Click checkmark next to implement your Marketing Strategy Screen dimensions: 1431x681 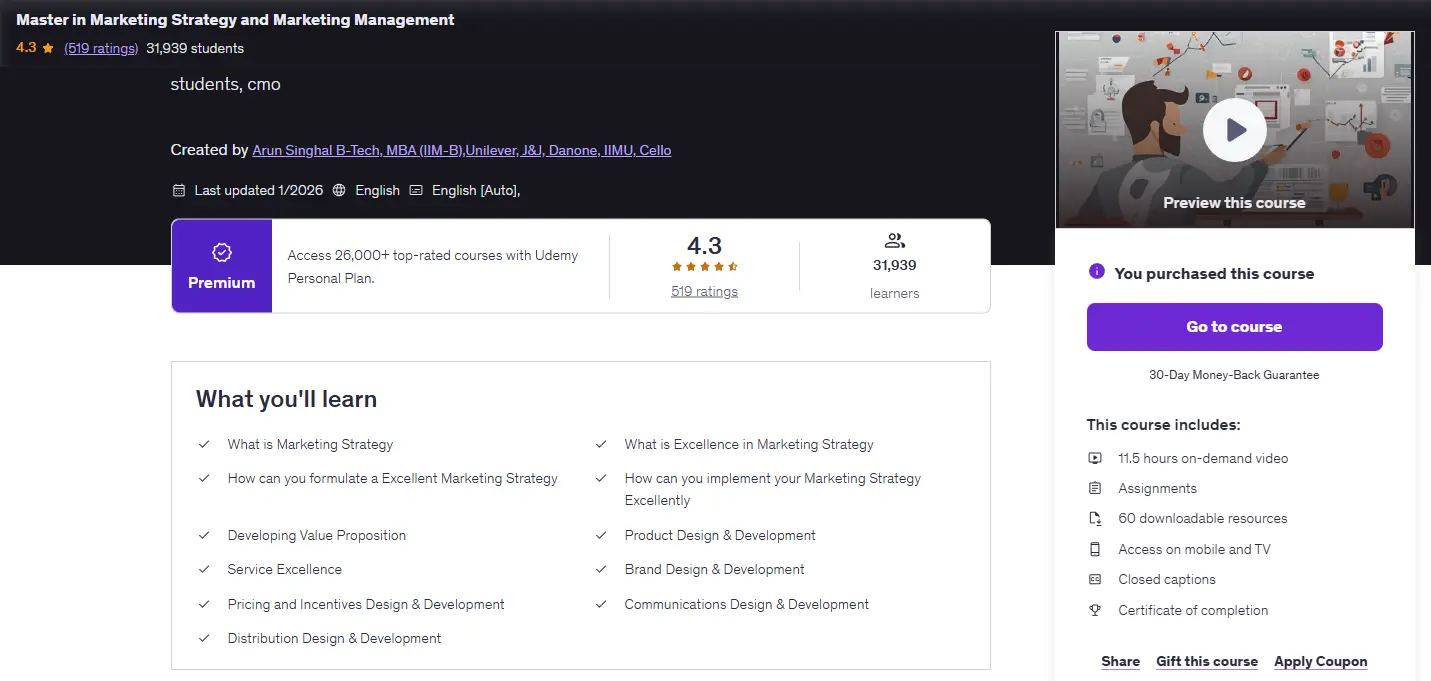pyautogui.click(x=601, y=478)
